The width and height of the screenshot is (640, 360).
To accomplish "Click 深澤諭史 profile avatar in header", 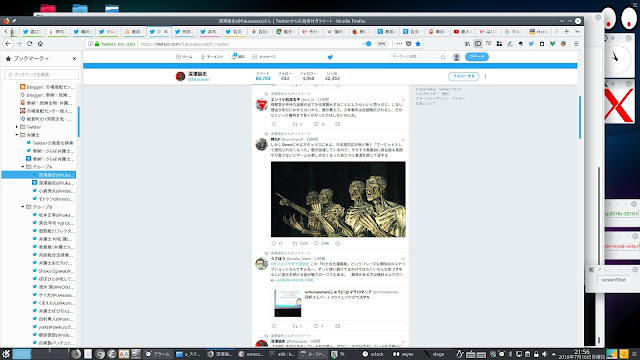I will [180, 76].
